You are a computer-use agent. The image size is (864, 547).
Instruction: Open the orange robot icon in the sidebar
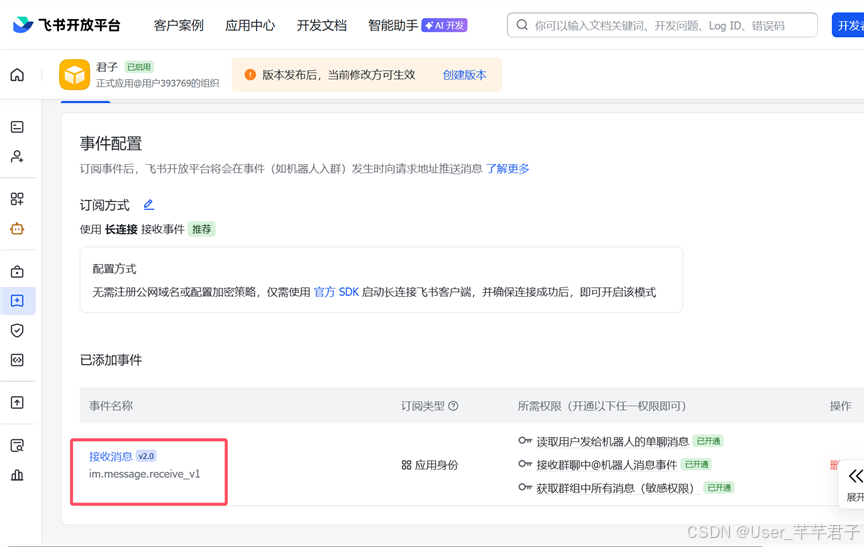tap(17, 229)
